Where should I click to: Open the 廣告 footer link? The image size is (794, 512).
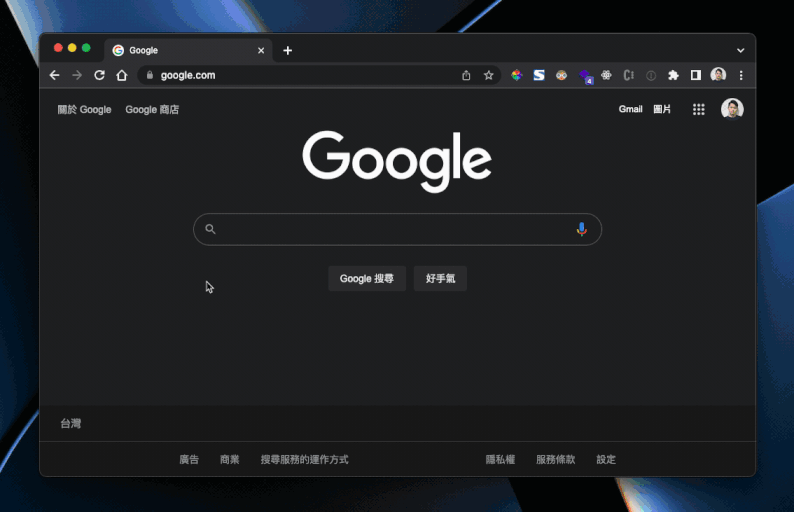pyautogui.click(x=189, y=459)
